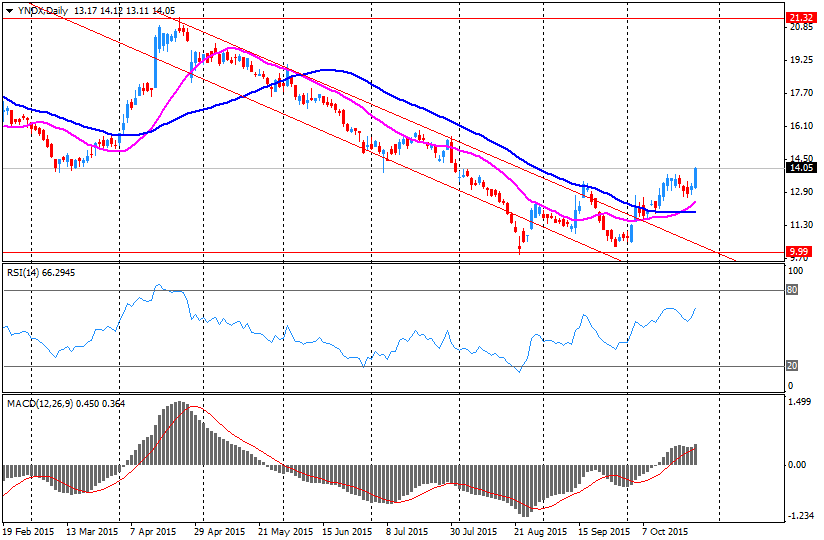
Task: Click the red 21.32 resistance price label
Action: (x=801, y=18)
